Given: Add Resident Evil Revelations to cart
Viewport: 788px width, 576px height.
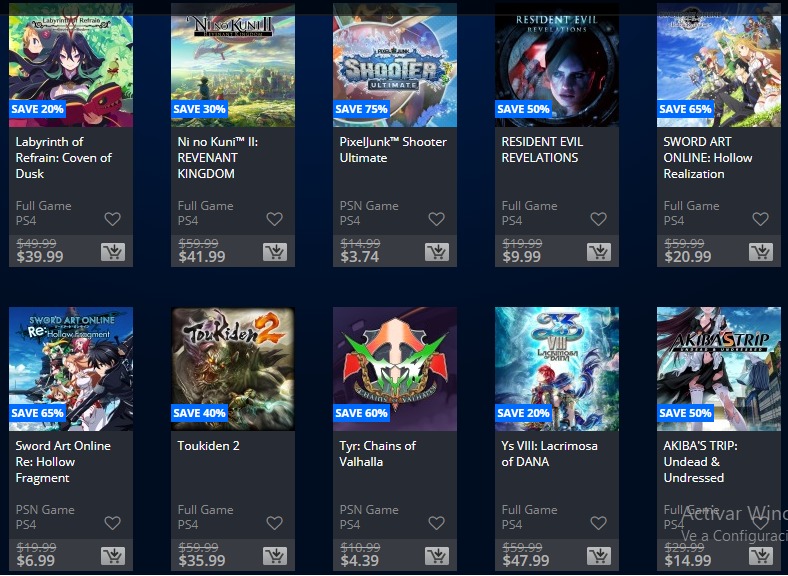Looking at the screenshot, I should coord(599,252).
